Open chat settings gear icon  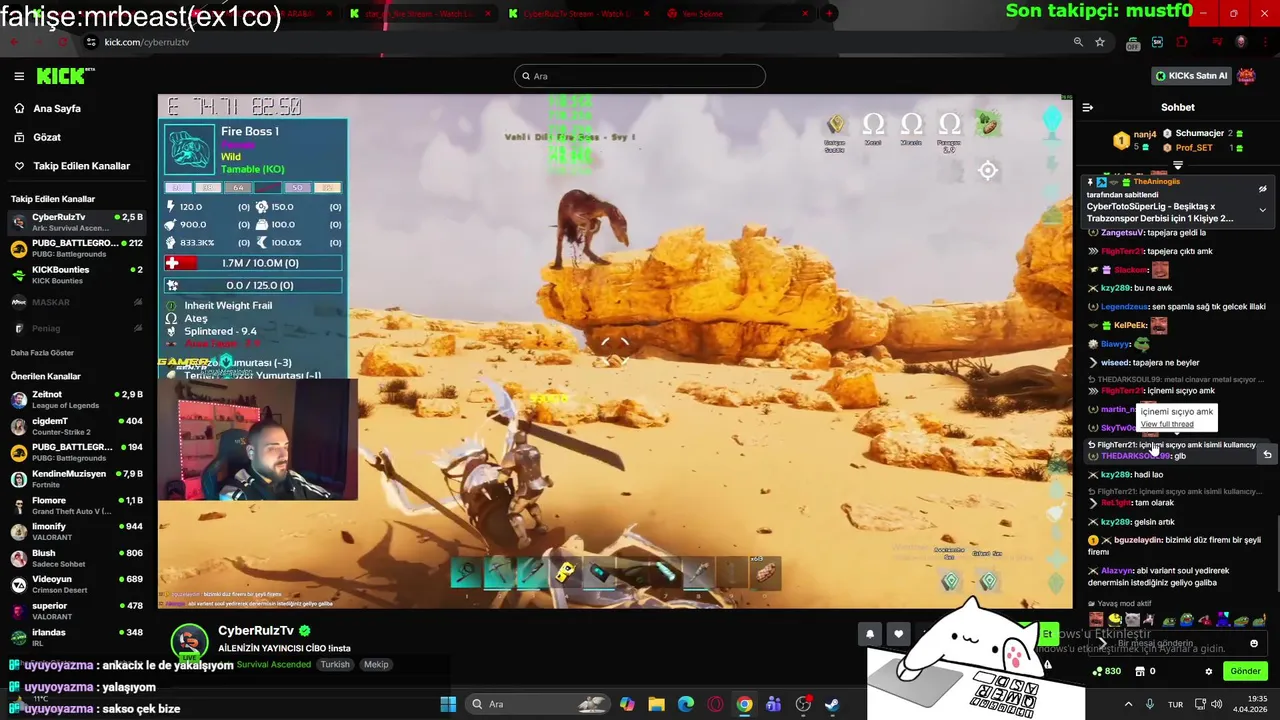1209,671
